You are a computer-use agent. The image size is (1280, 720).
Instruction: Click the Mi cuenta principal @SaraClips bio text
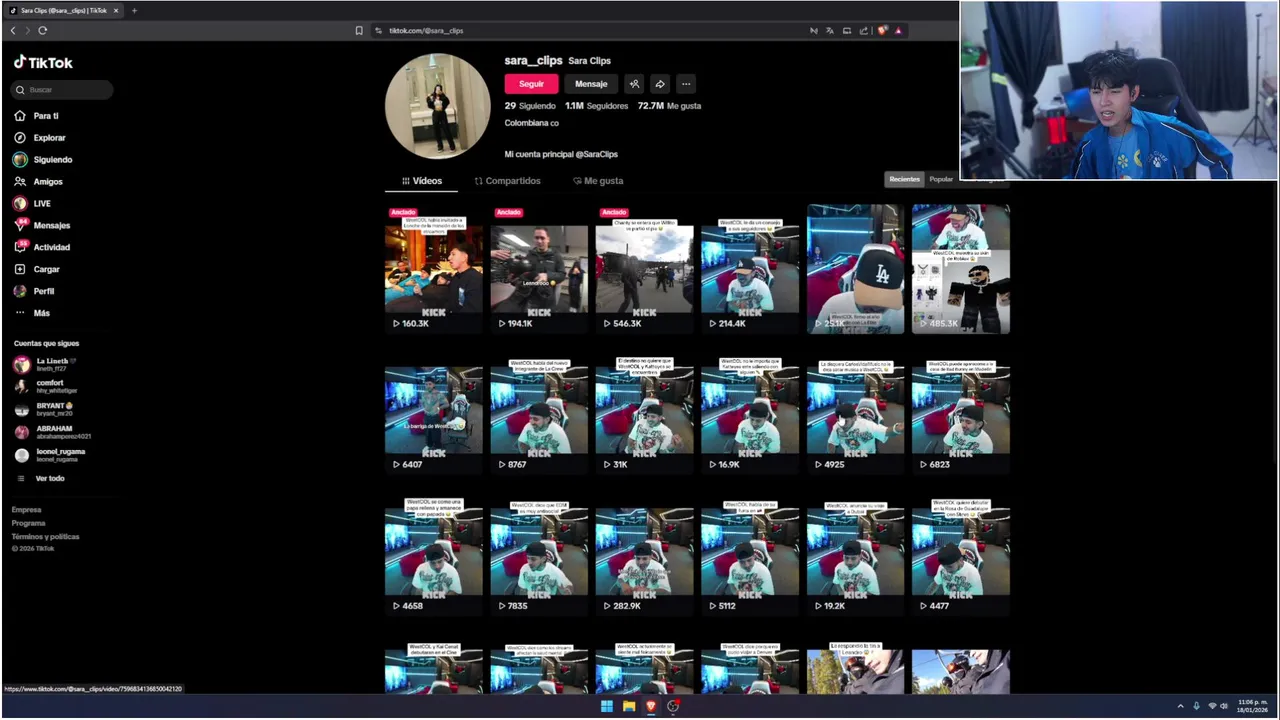[561, 155]
